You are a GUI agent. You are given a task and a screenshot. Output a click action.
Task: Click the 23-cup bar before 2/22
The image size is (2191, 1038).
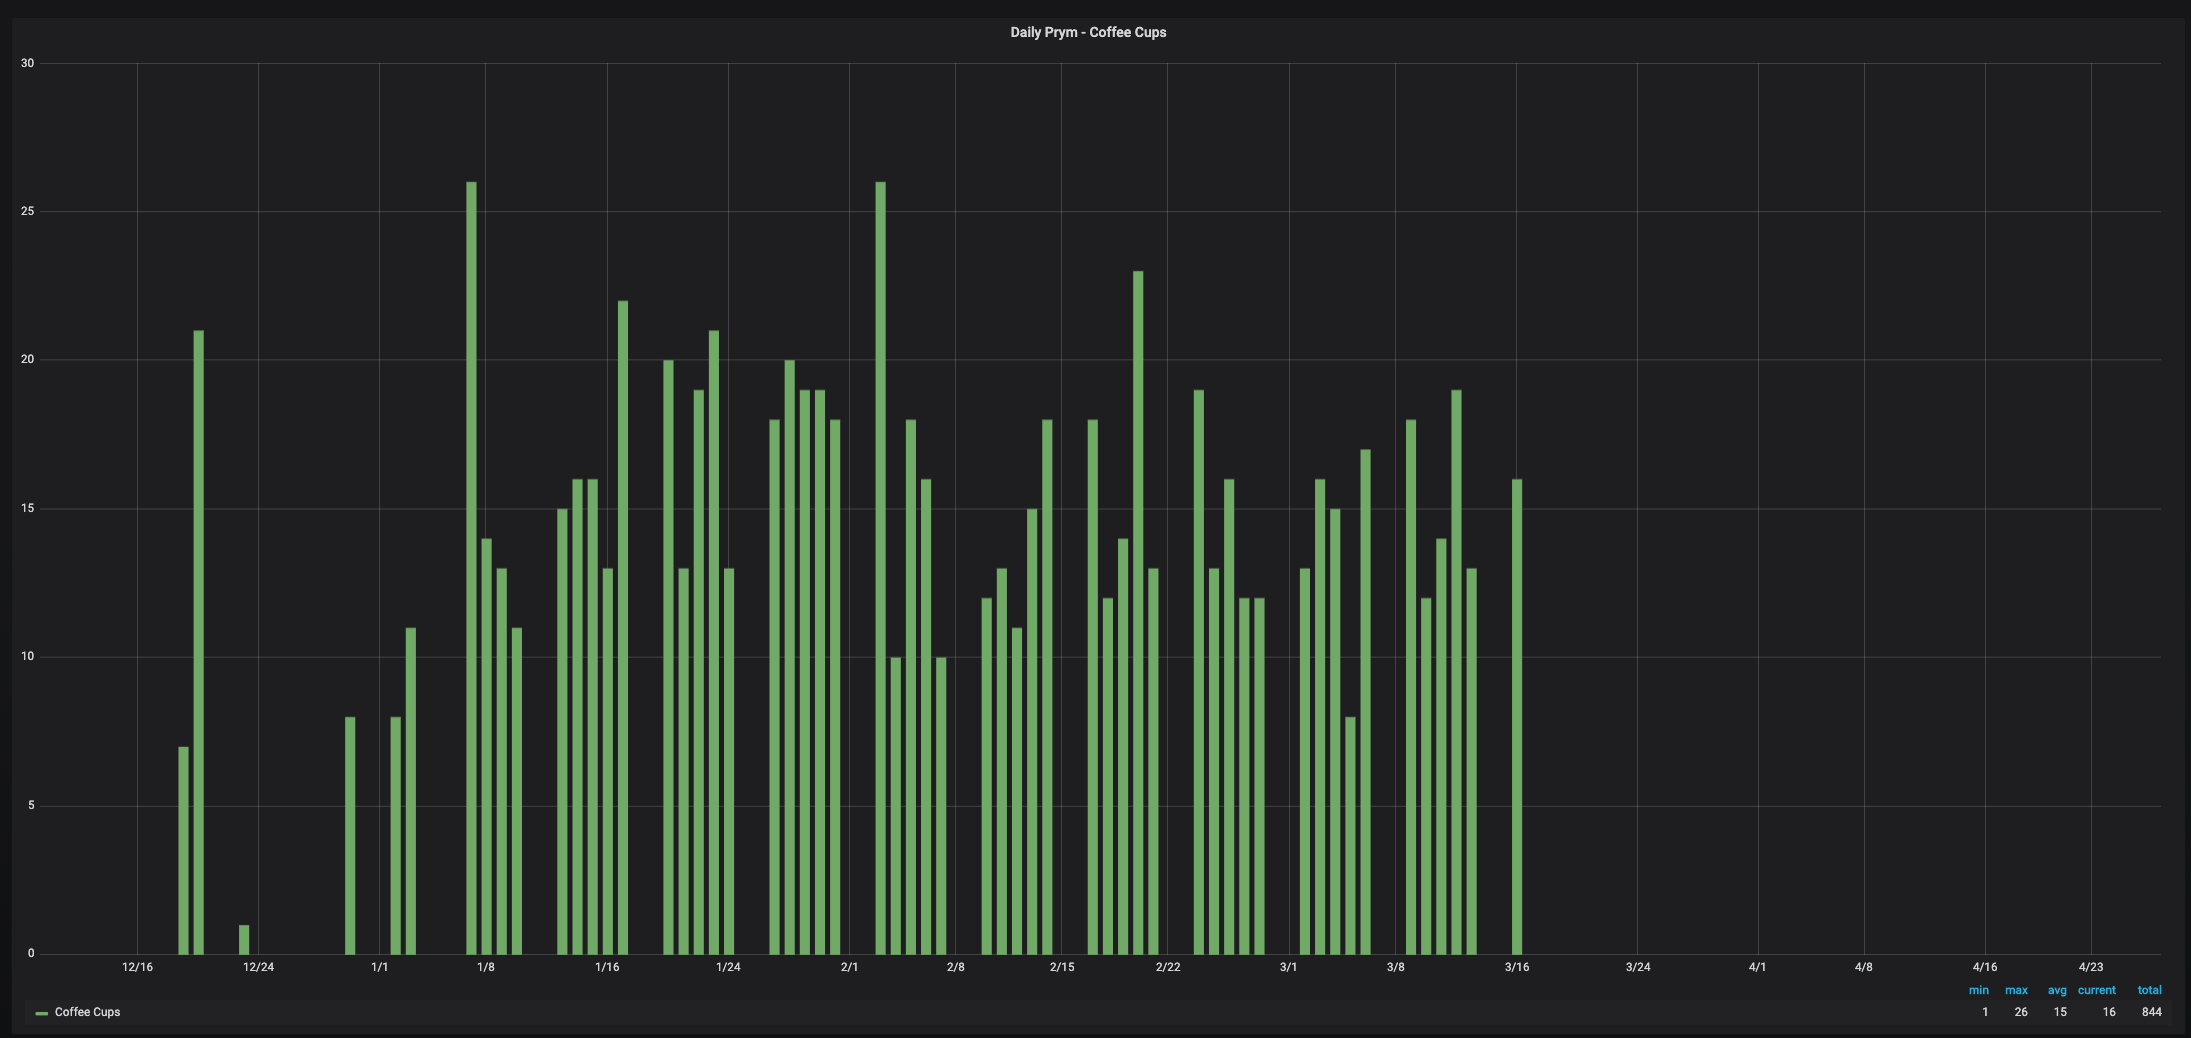1138,613
